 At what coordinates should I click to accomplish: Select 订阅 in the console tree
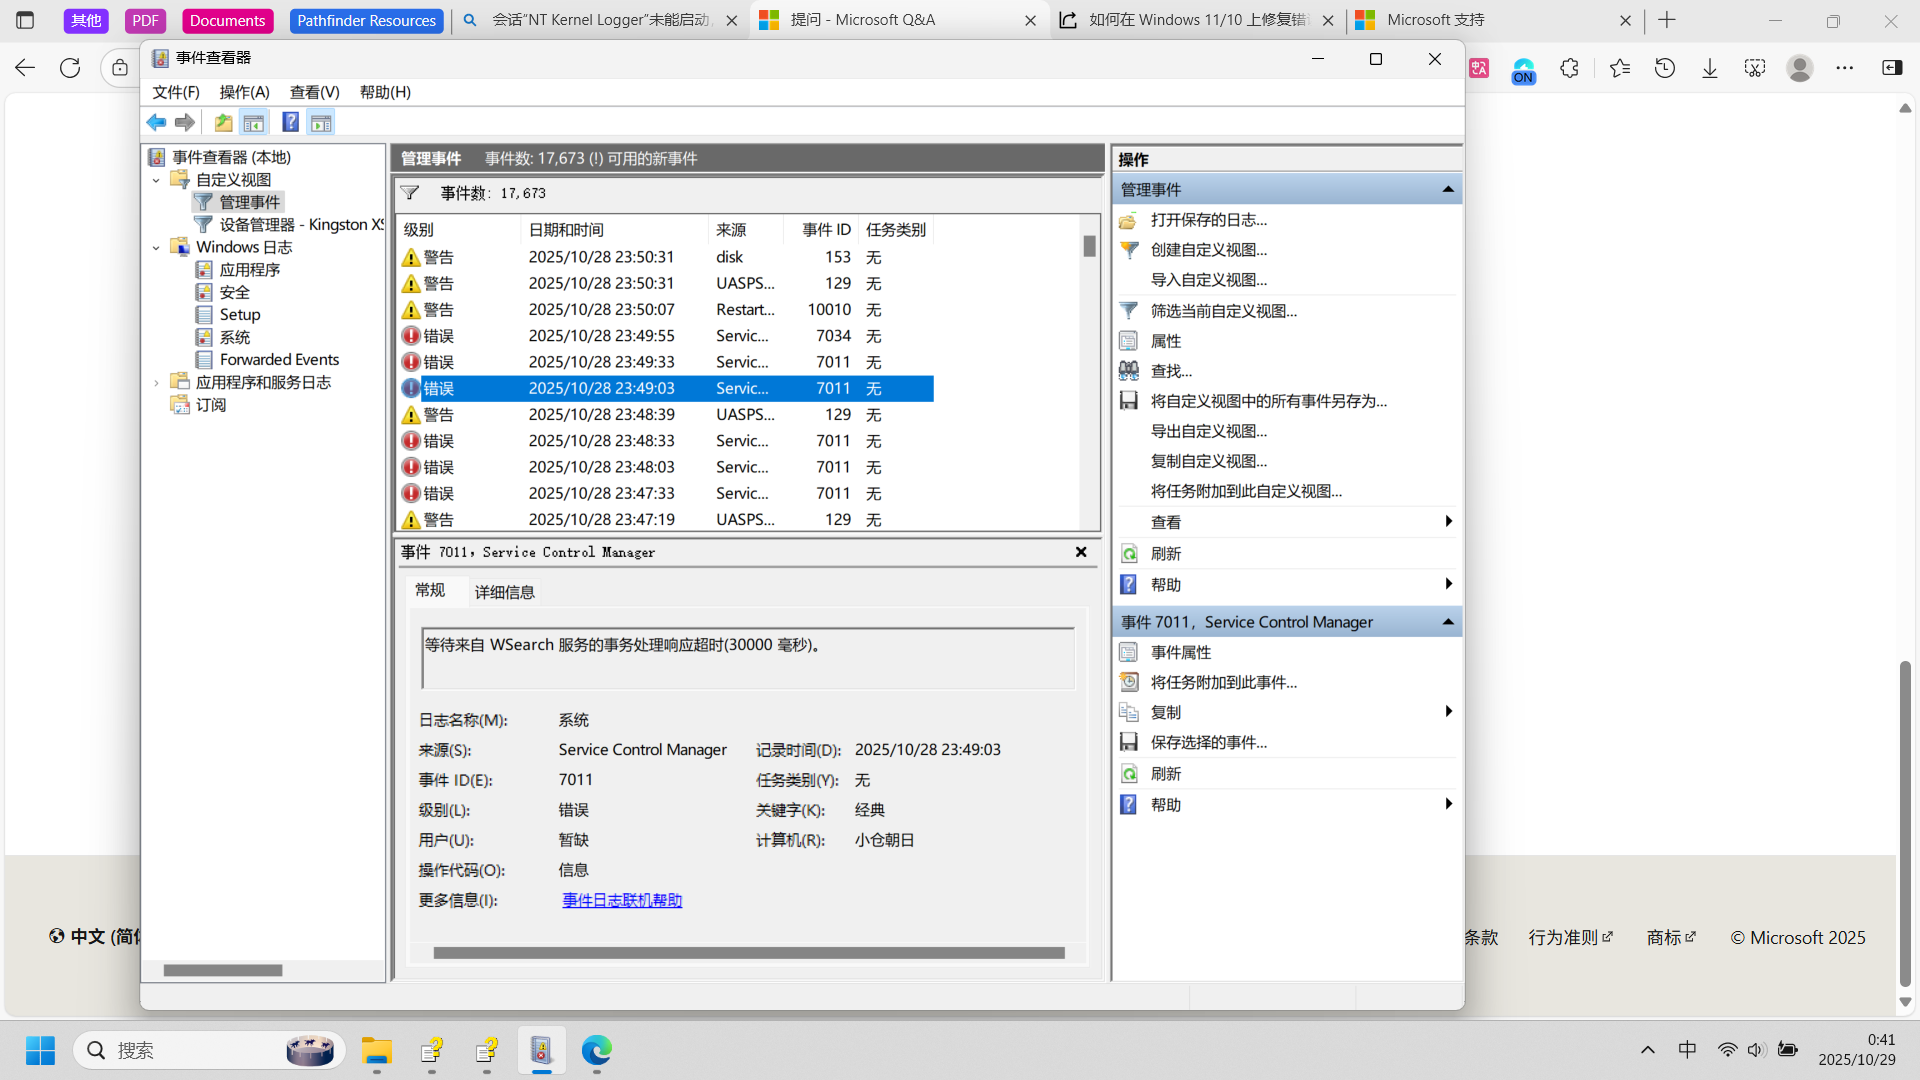pyautogui.click(x=210, y=405)
